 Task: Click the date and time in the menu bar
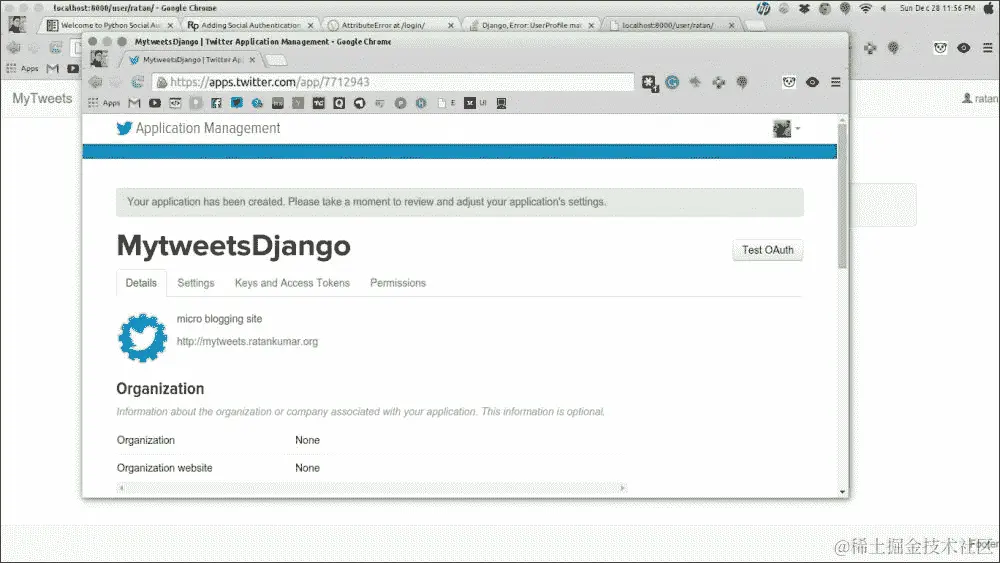[937, 8]
